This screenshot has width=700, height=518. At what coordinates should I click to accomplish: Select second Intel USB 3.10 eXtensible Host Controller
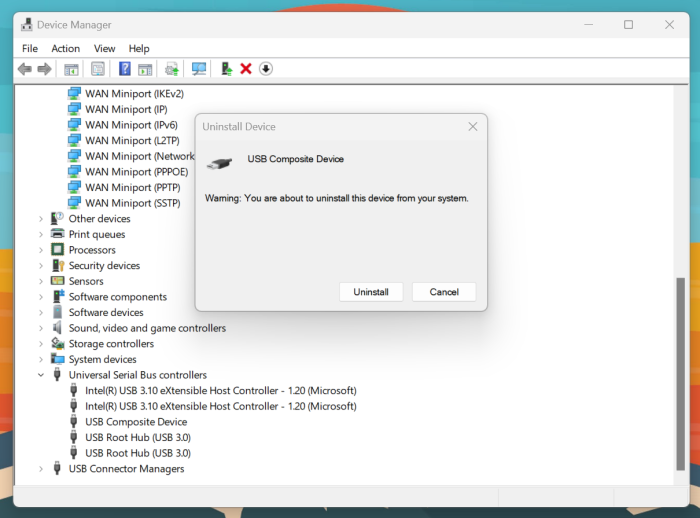pos(221,406)
